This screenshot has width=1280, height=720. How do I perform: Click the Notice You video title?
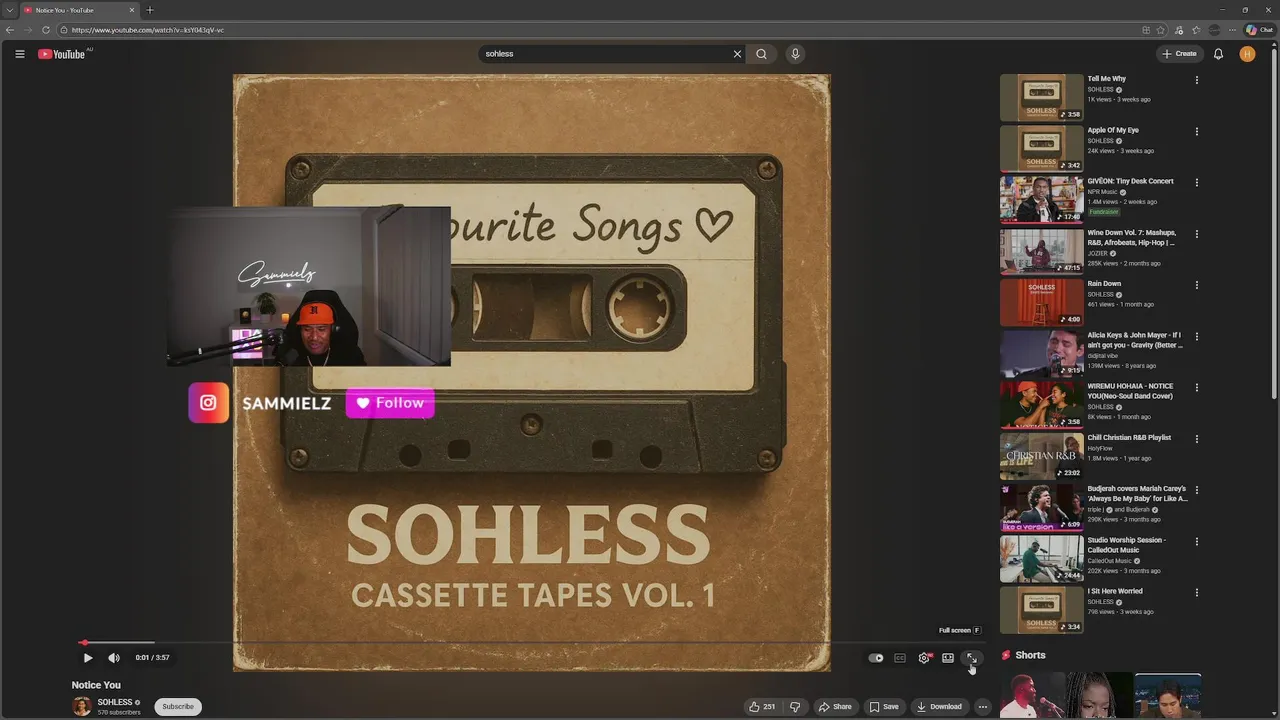pyautogui.click(x=96, y=685)
